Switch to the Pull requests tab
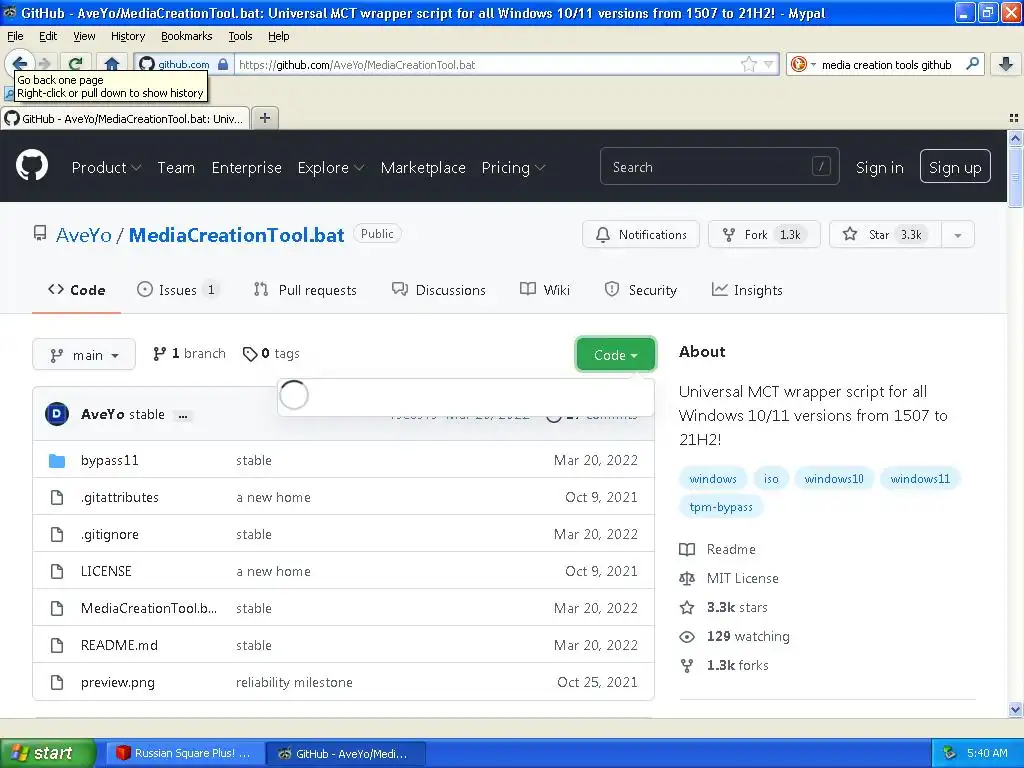This screenshot has width=1024, height=768. (x=305, y=290)
